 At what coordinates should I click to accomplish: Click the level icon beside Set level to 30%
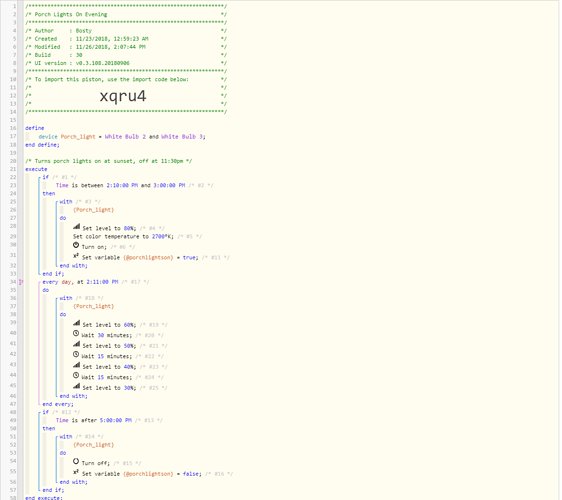click(x=76, y=386)
